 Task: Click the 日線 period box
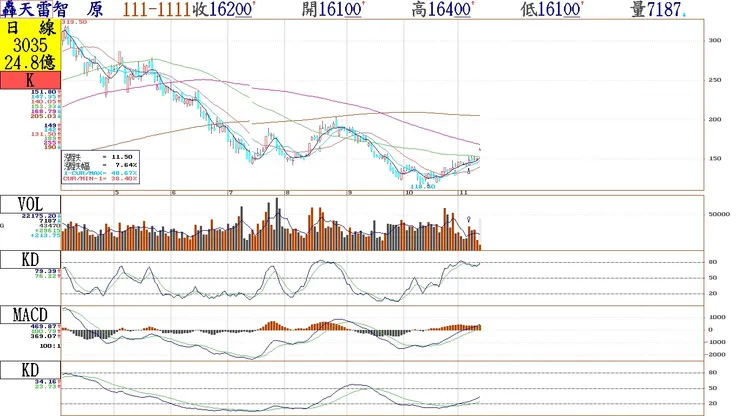pos(30,28)
